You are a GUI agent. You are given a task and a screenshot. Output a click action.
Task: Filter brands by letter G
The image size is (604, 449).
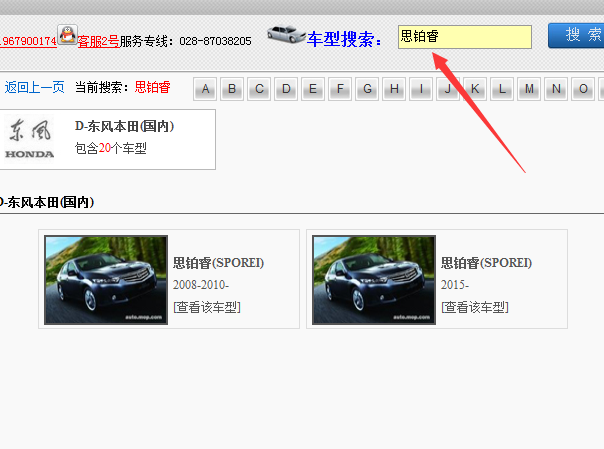coord(367,89)
